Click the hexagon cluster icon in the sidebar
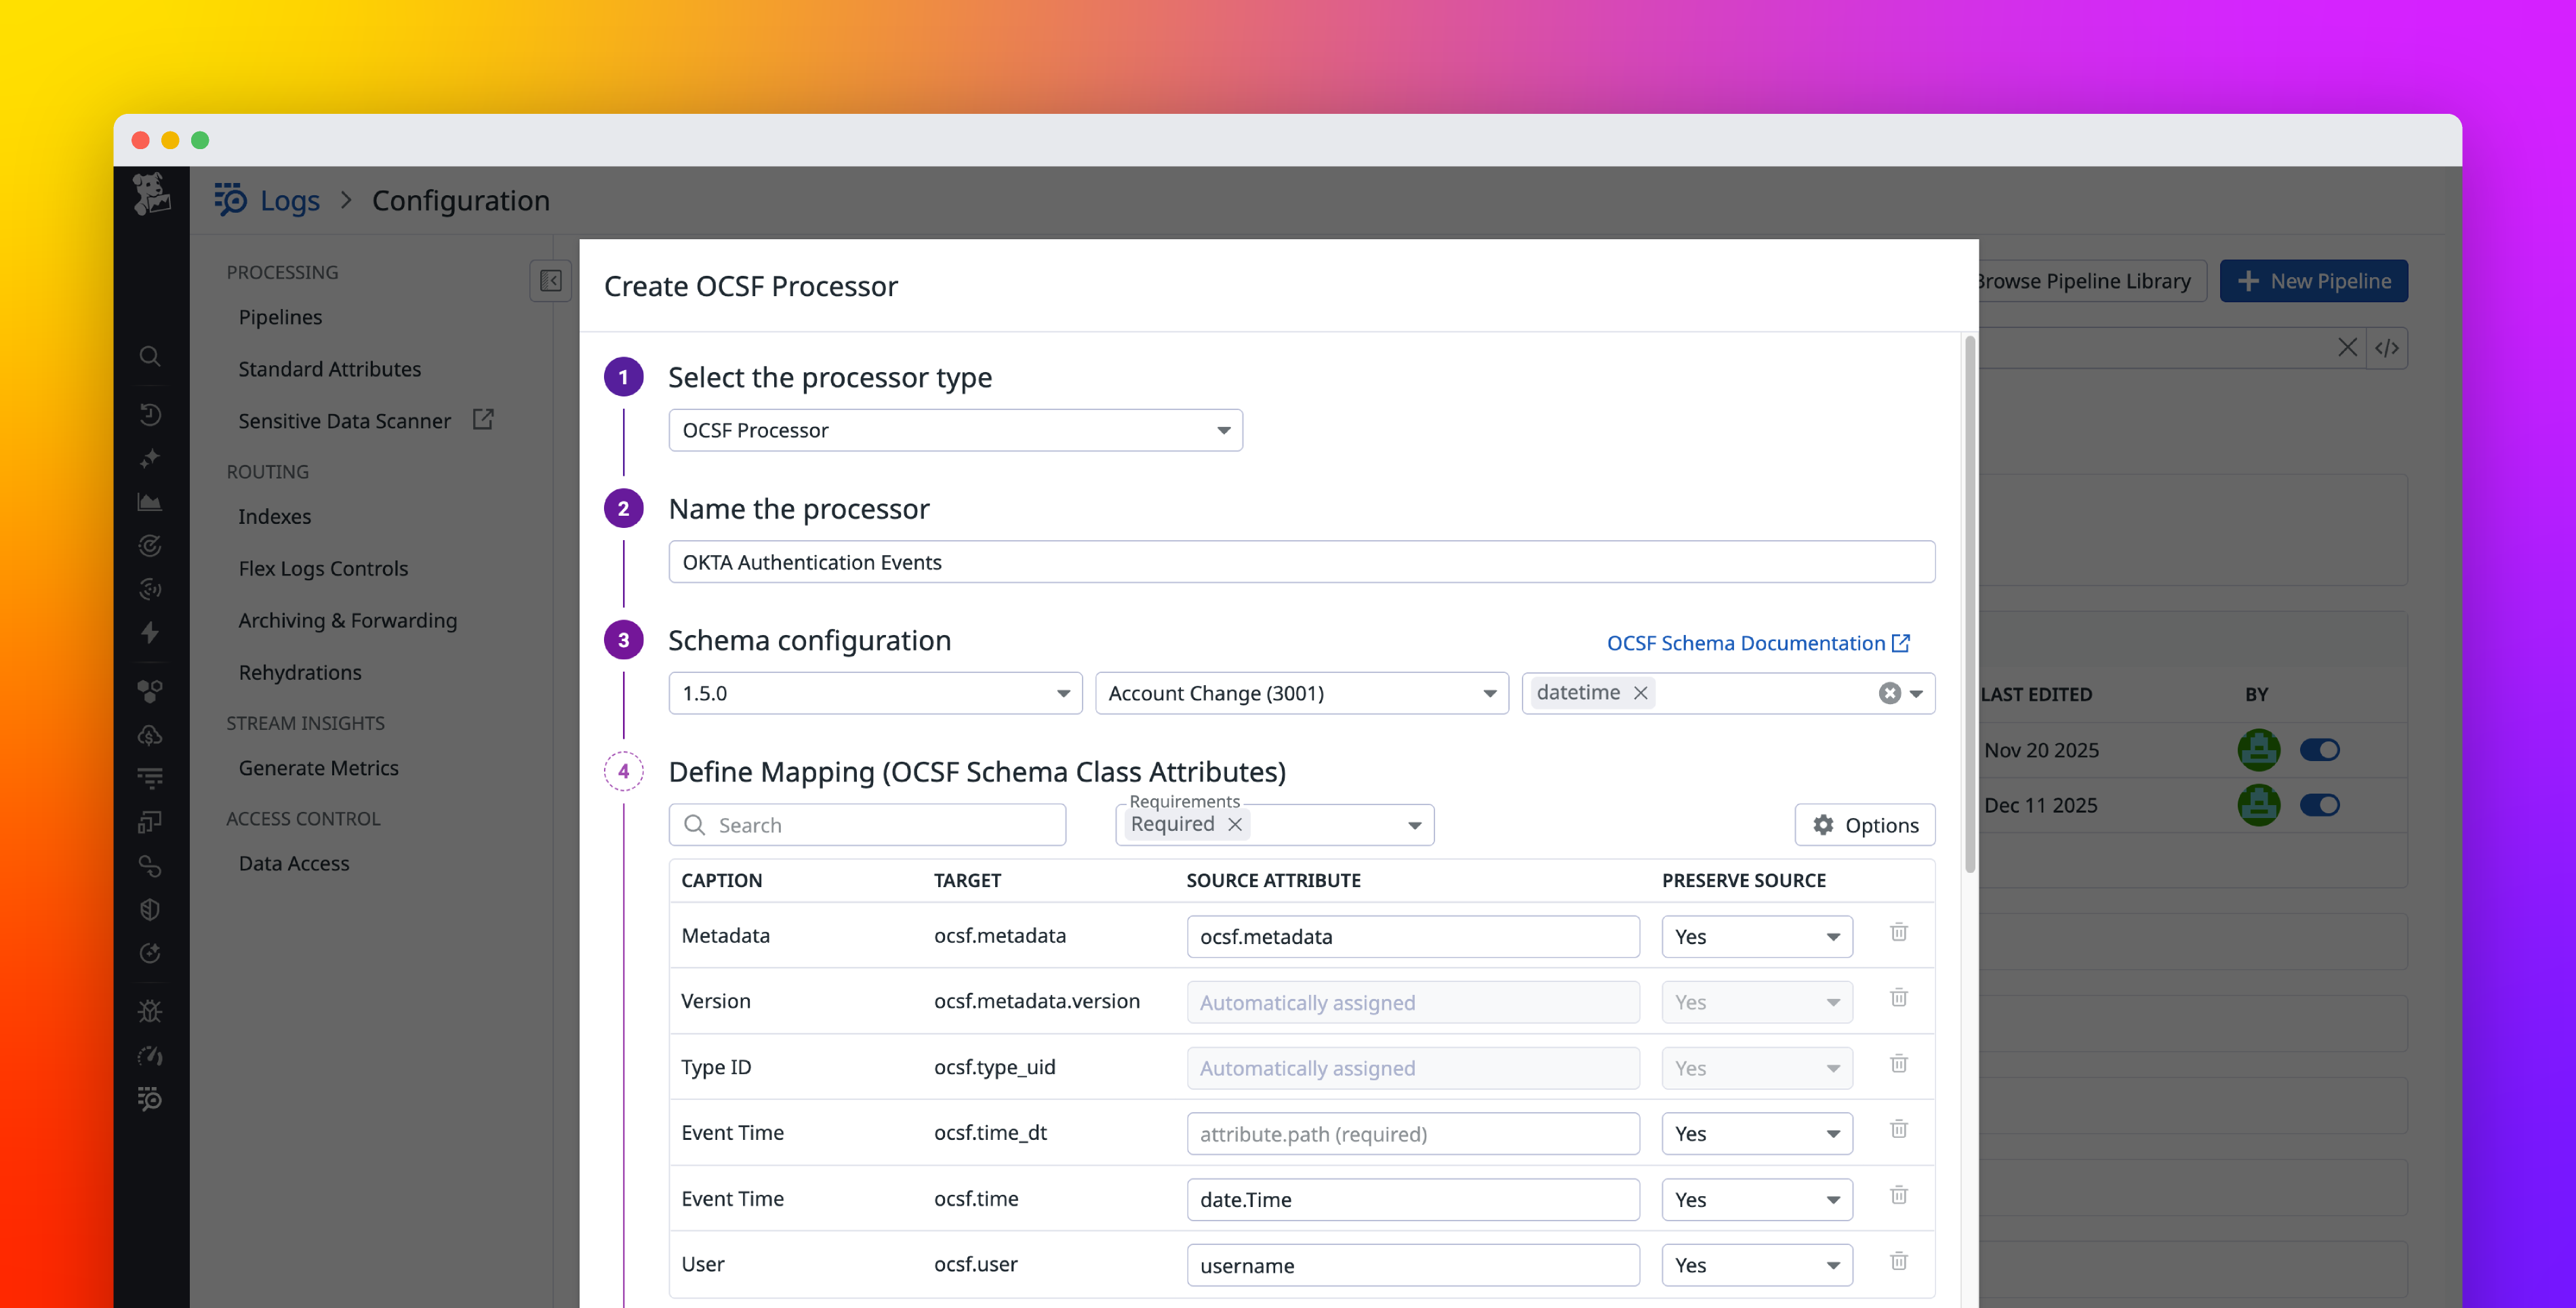The width and height of the screenshot is (2576, 1308). (150, 689)
